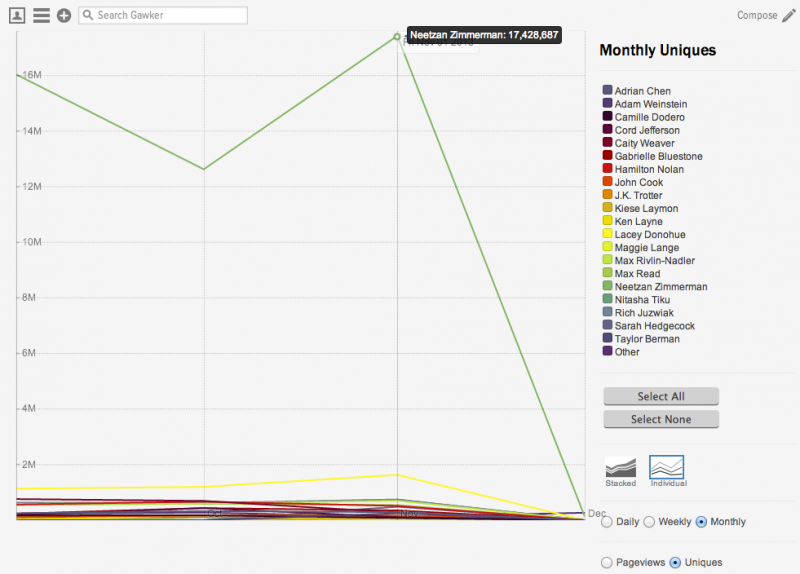Toggle Adam Weinstein color swatch
Image resolution: width=800 pixels, height=574 pixels.
[x=607, y=103]
